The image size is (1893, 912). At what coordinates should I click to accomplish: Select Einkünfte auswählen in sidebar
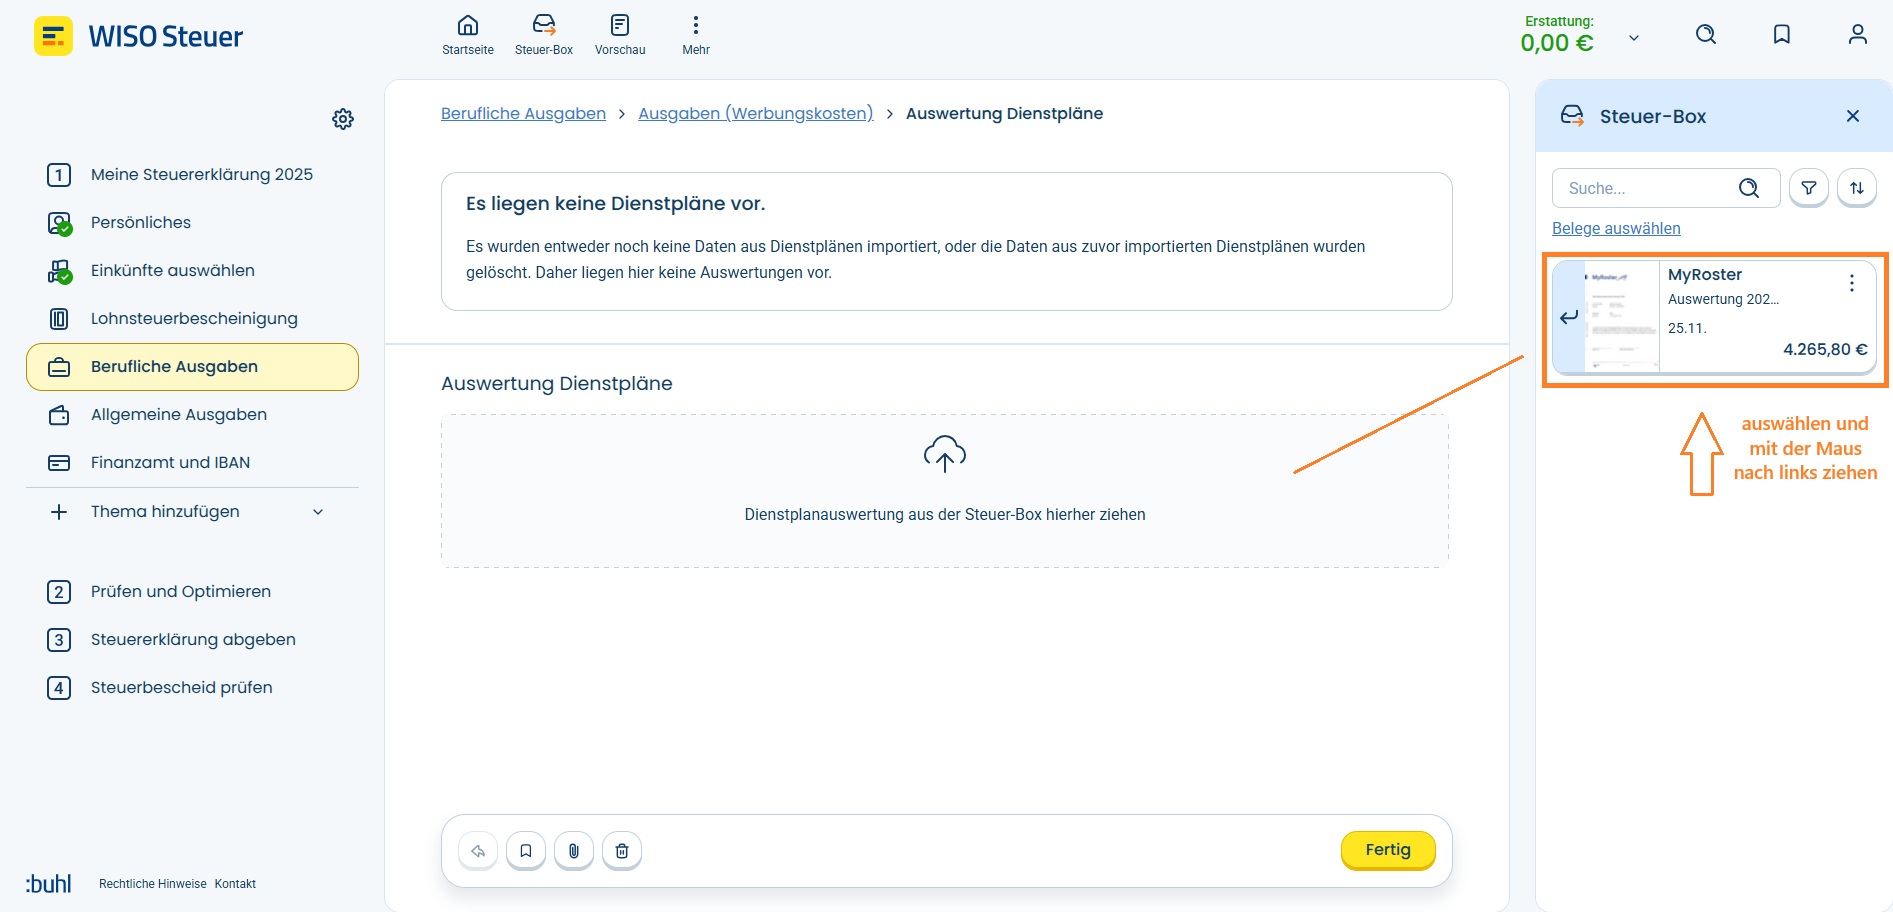192,271
